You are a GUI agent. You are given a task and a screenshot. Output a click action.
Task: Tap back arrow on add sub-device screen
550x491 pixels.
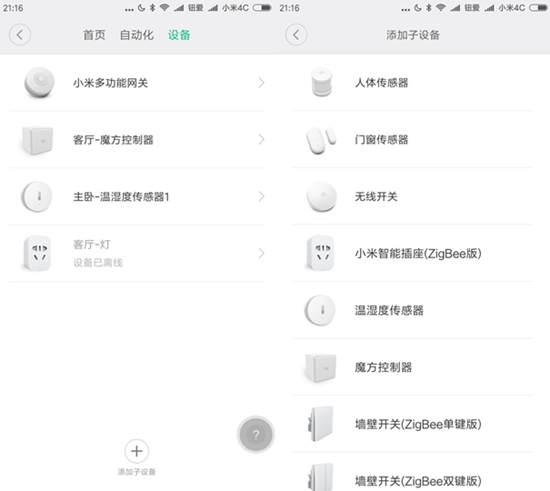pyautogui.click(x=296, y=35)
